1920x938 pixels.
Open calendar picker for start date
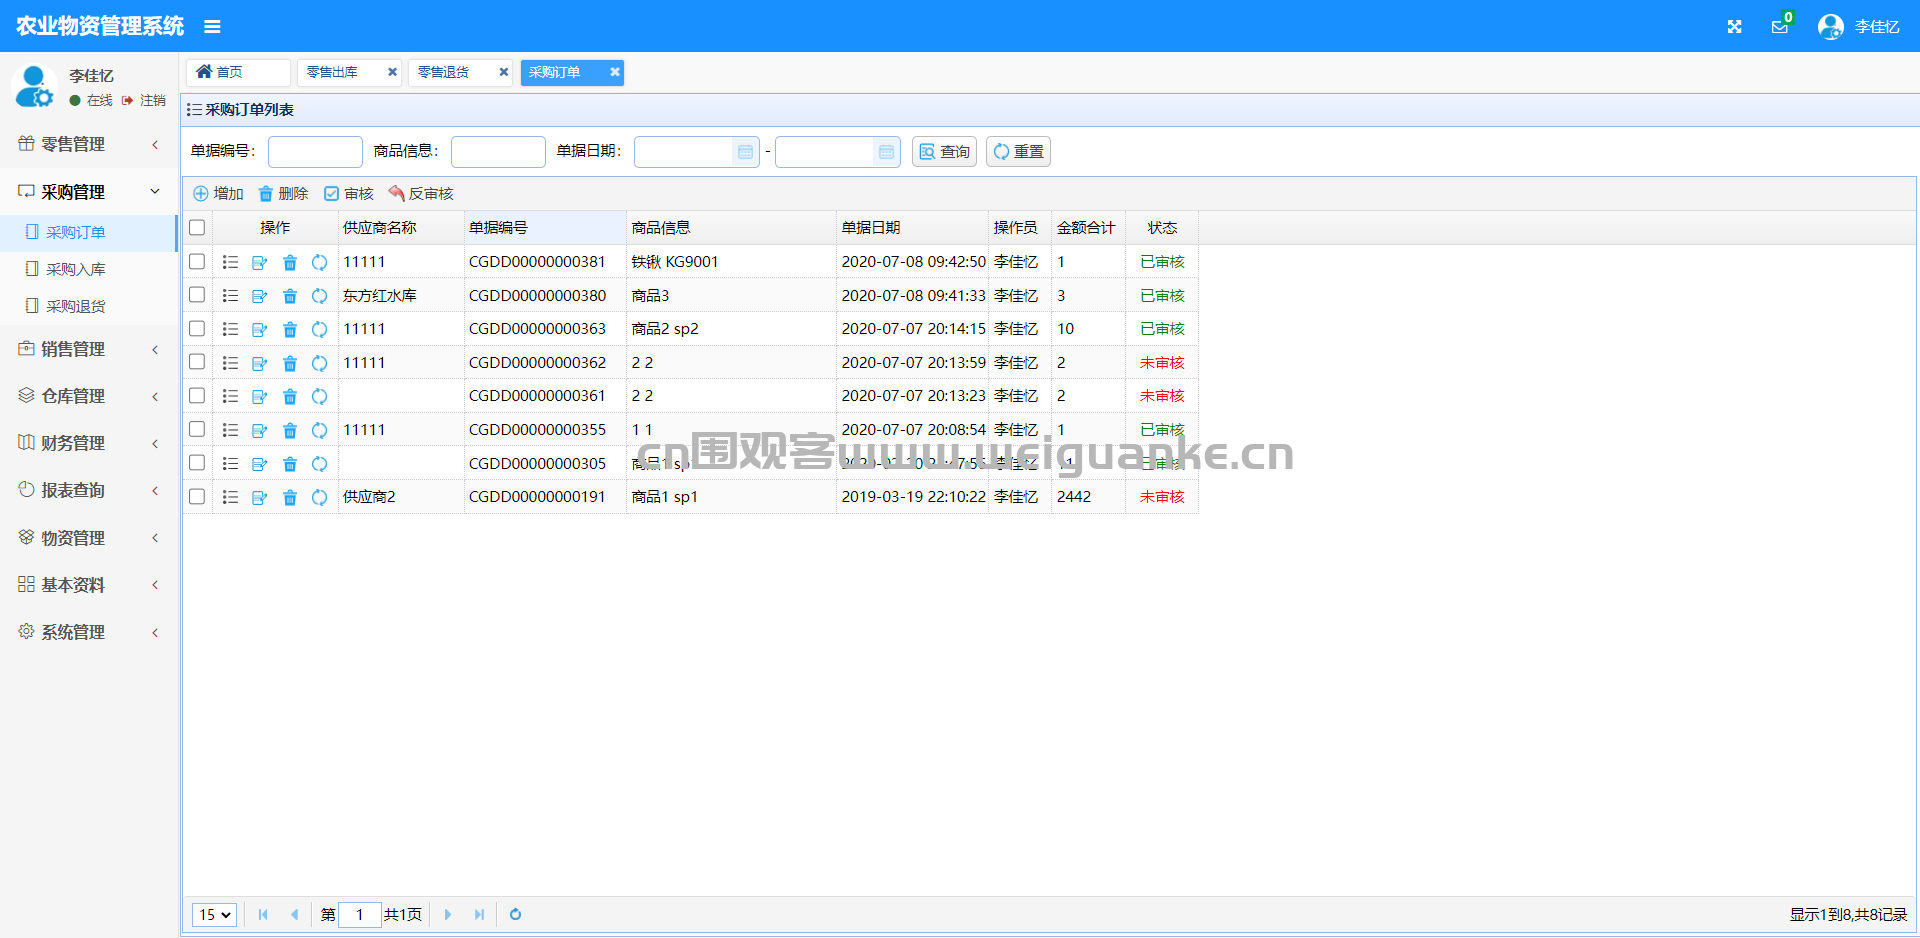[745, 152]
